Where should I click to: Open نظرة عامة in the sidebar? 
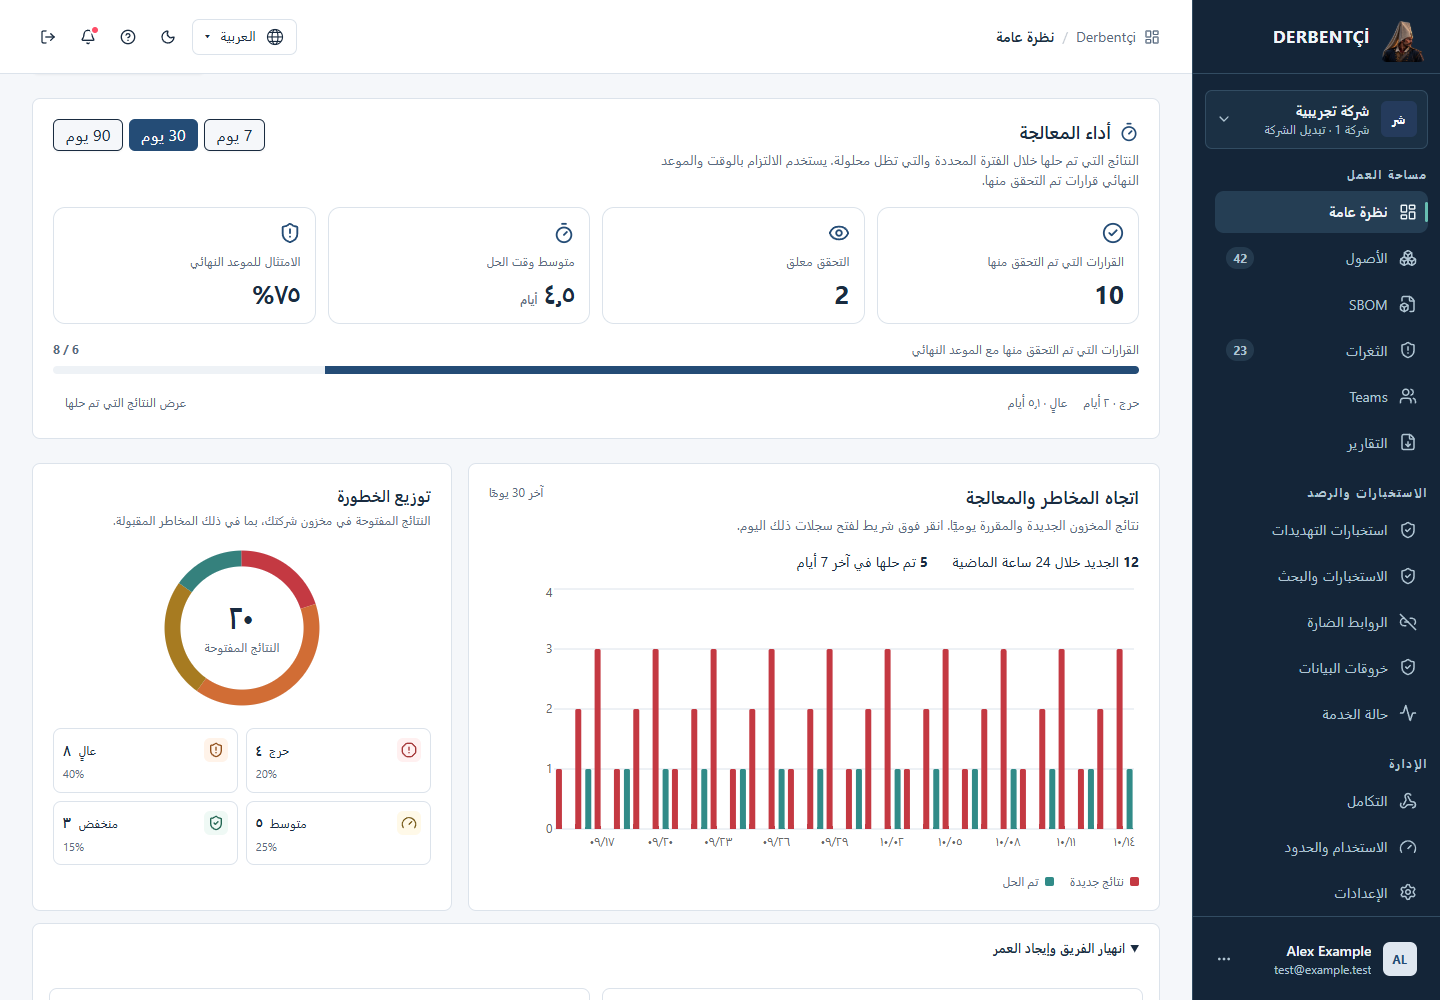click(1321, 212)
